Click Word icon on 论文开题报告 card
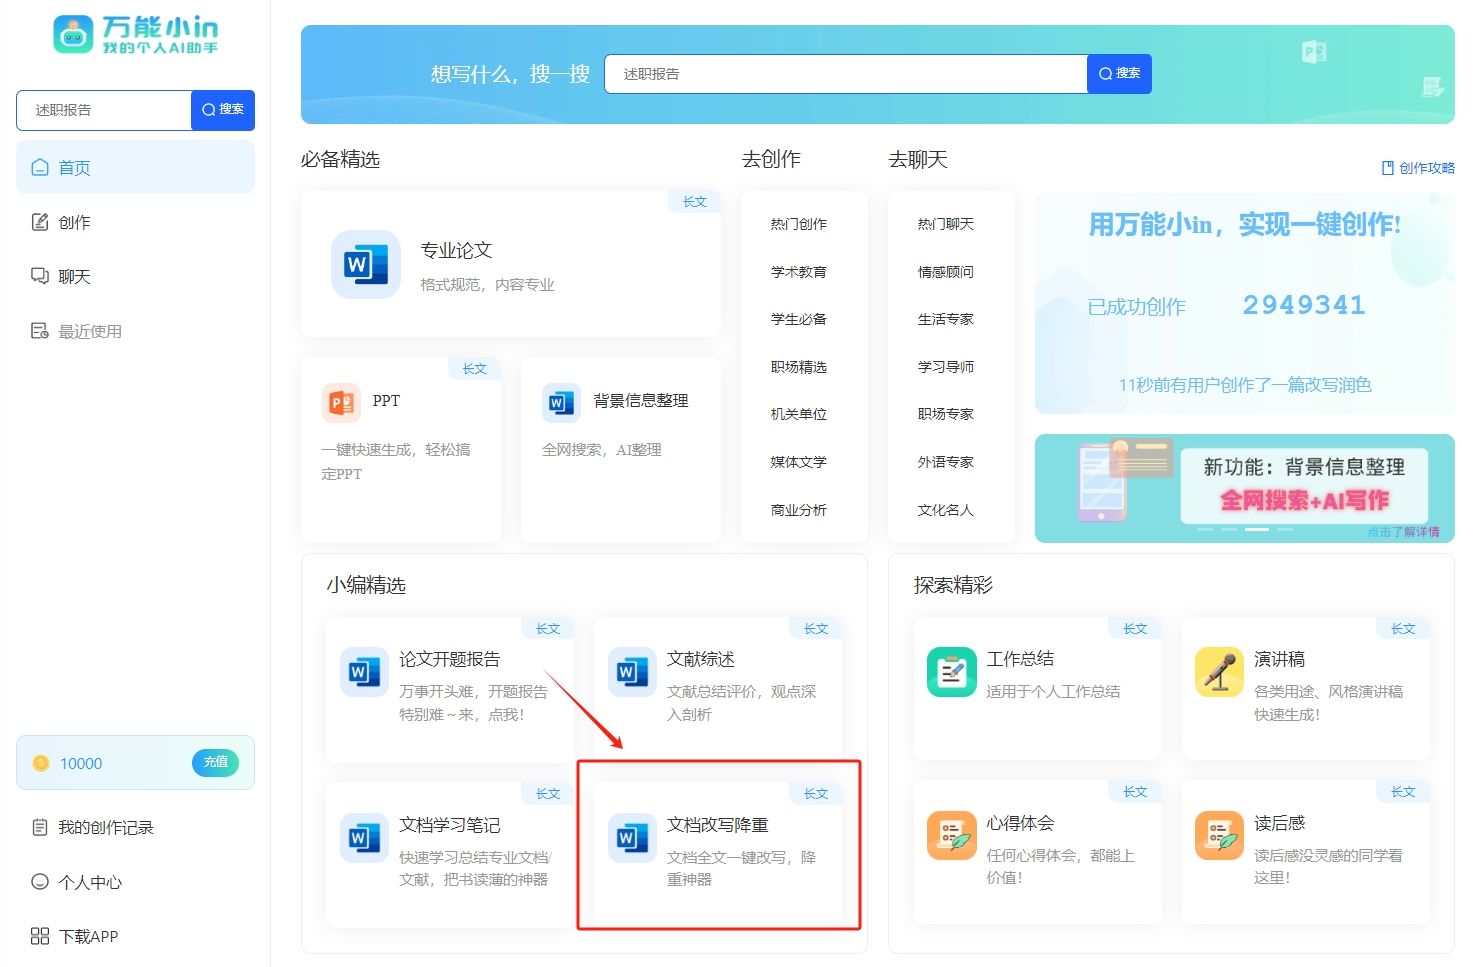This screenshot has width=1482, height=967. (x=364, y=672)
